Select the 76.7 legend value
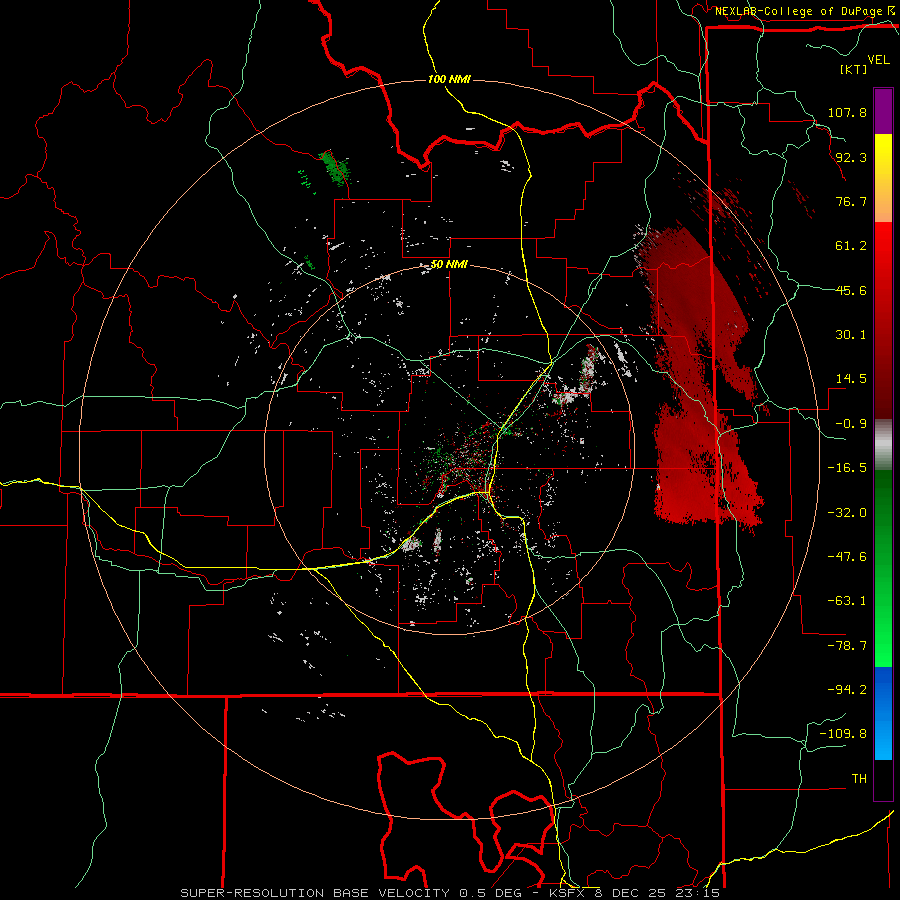Screen dimensions: 900x900 pyautogui.click(x=851, y=201)
